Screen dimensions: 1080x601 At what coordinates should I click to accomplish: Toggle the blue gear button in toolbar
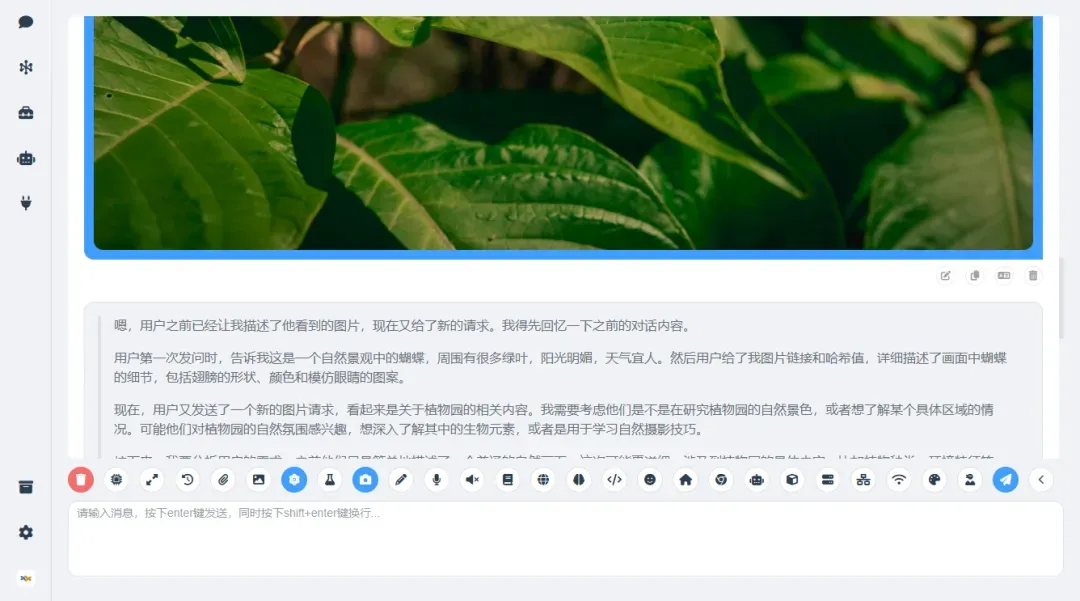pos(294,480)
